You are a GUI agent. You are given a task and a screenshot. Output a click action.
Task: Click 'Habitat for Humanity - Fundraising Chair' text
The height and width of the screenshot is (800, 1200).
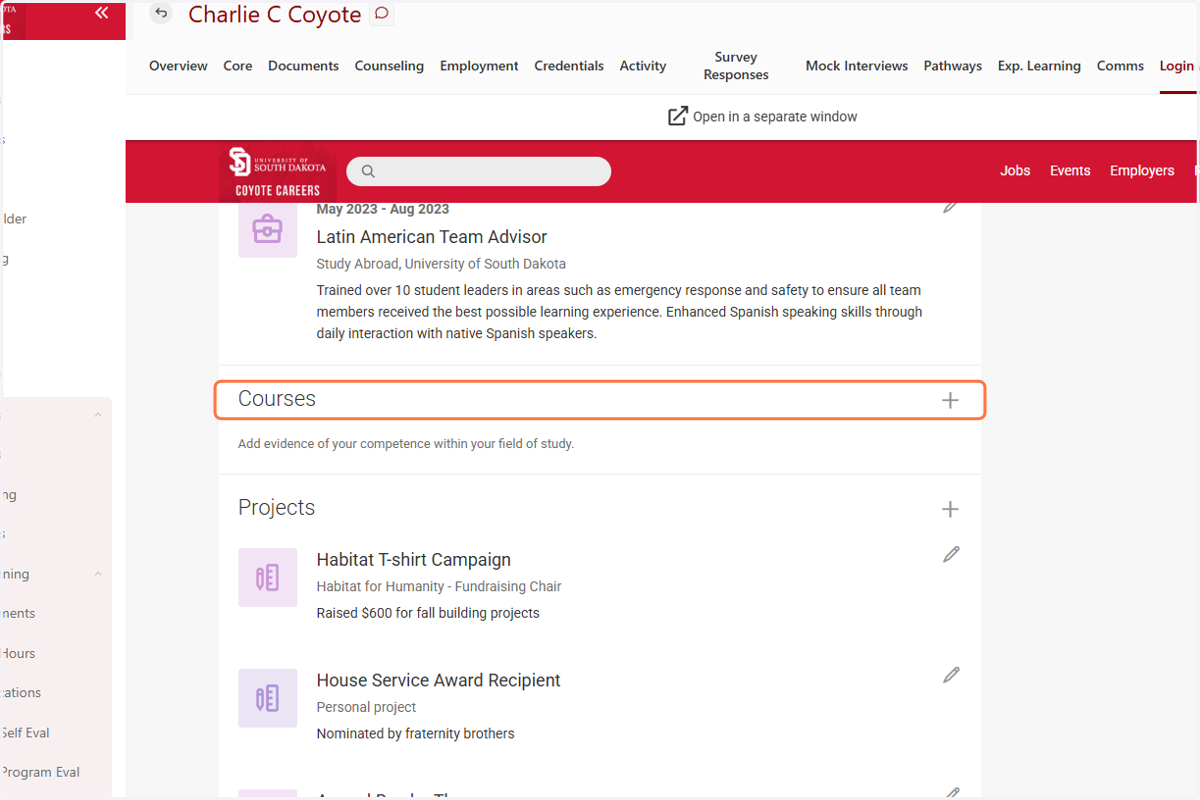(x=439, y=587)
